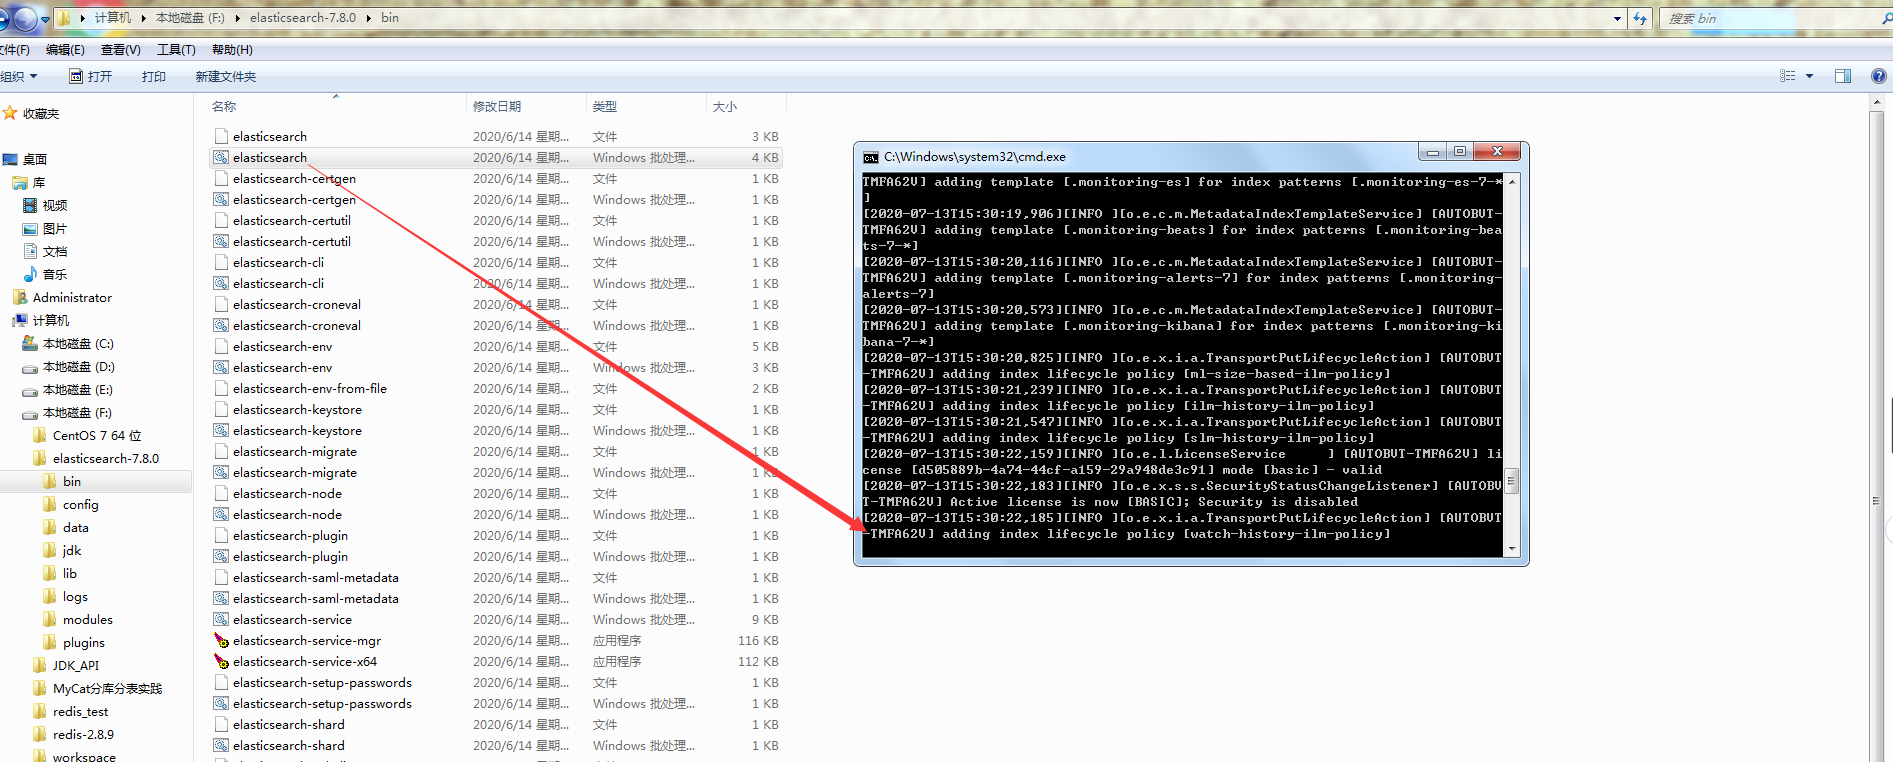The image size is (1893, 762).
Task: Sort by the Size (大小) column header
Action: [x=746, y=106]
